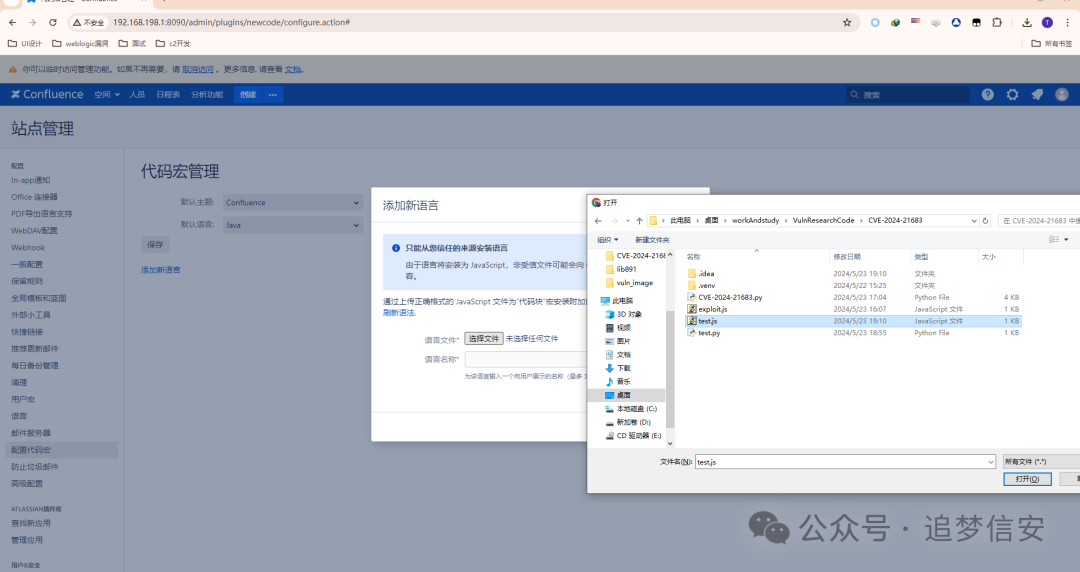Sort files by 修改日期 column header
Image resolution: width=1080 pixels, height=572 pixels.
coord(847,257)
